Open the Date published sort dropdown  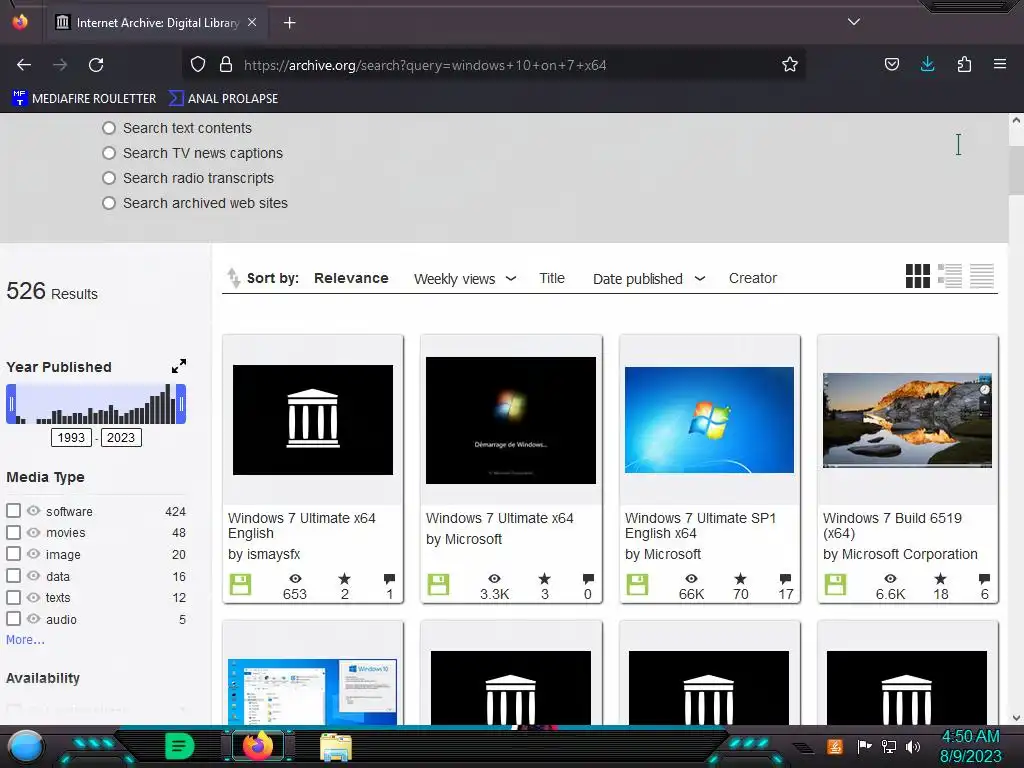(x=648, y=279)
